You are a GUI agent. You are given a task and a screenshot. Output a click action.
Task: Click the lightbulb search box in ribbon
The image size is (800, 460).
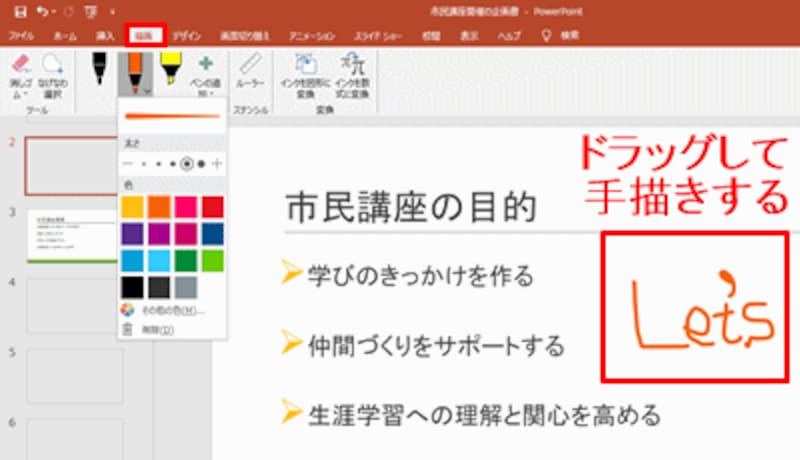(x=560, y=35)
